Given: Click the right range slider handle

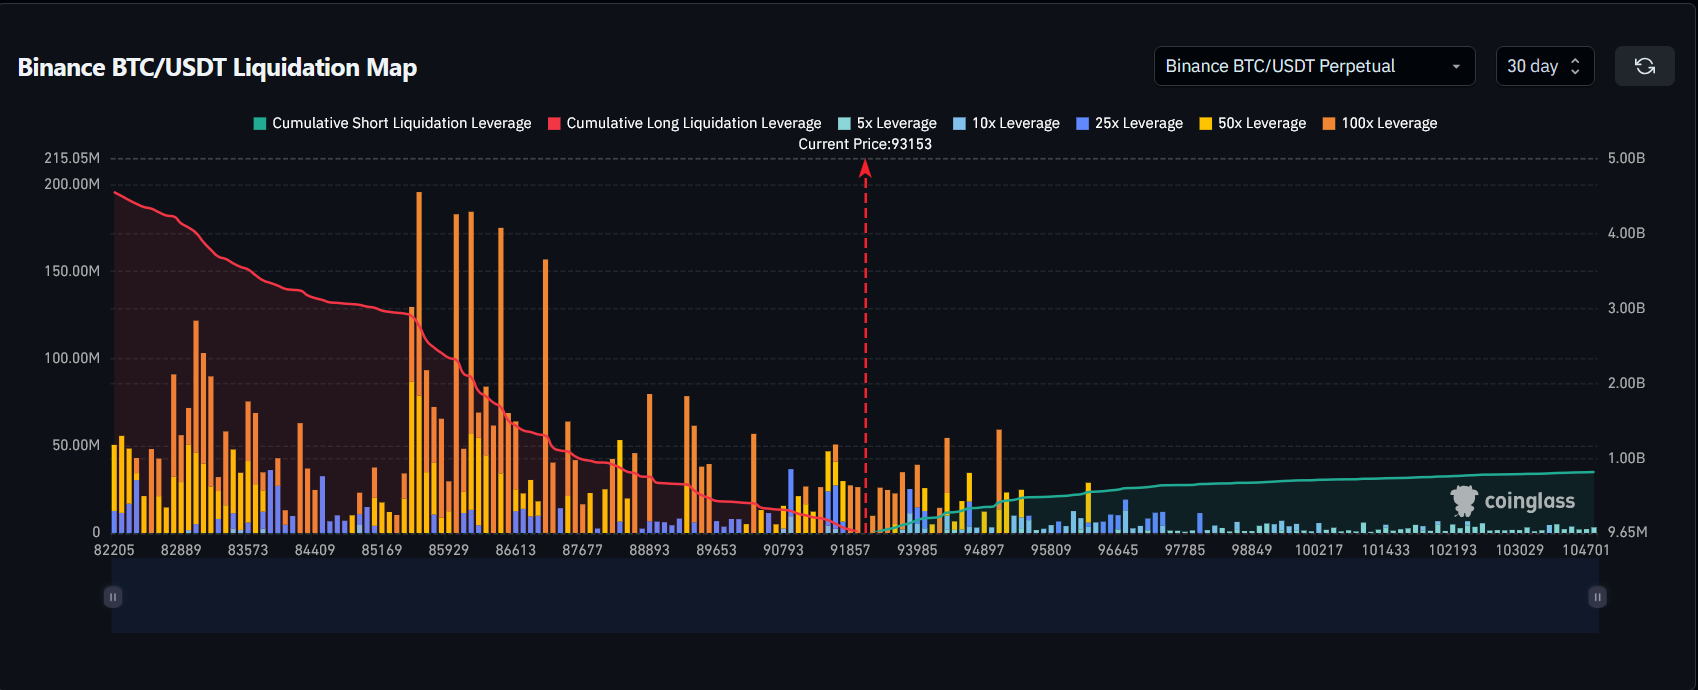Looking at the screenshot, I should point(1597,597).
